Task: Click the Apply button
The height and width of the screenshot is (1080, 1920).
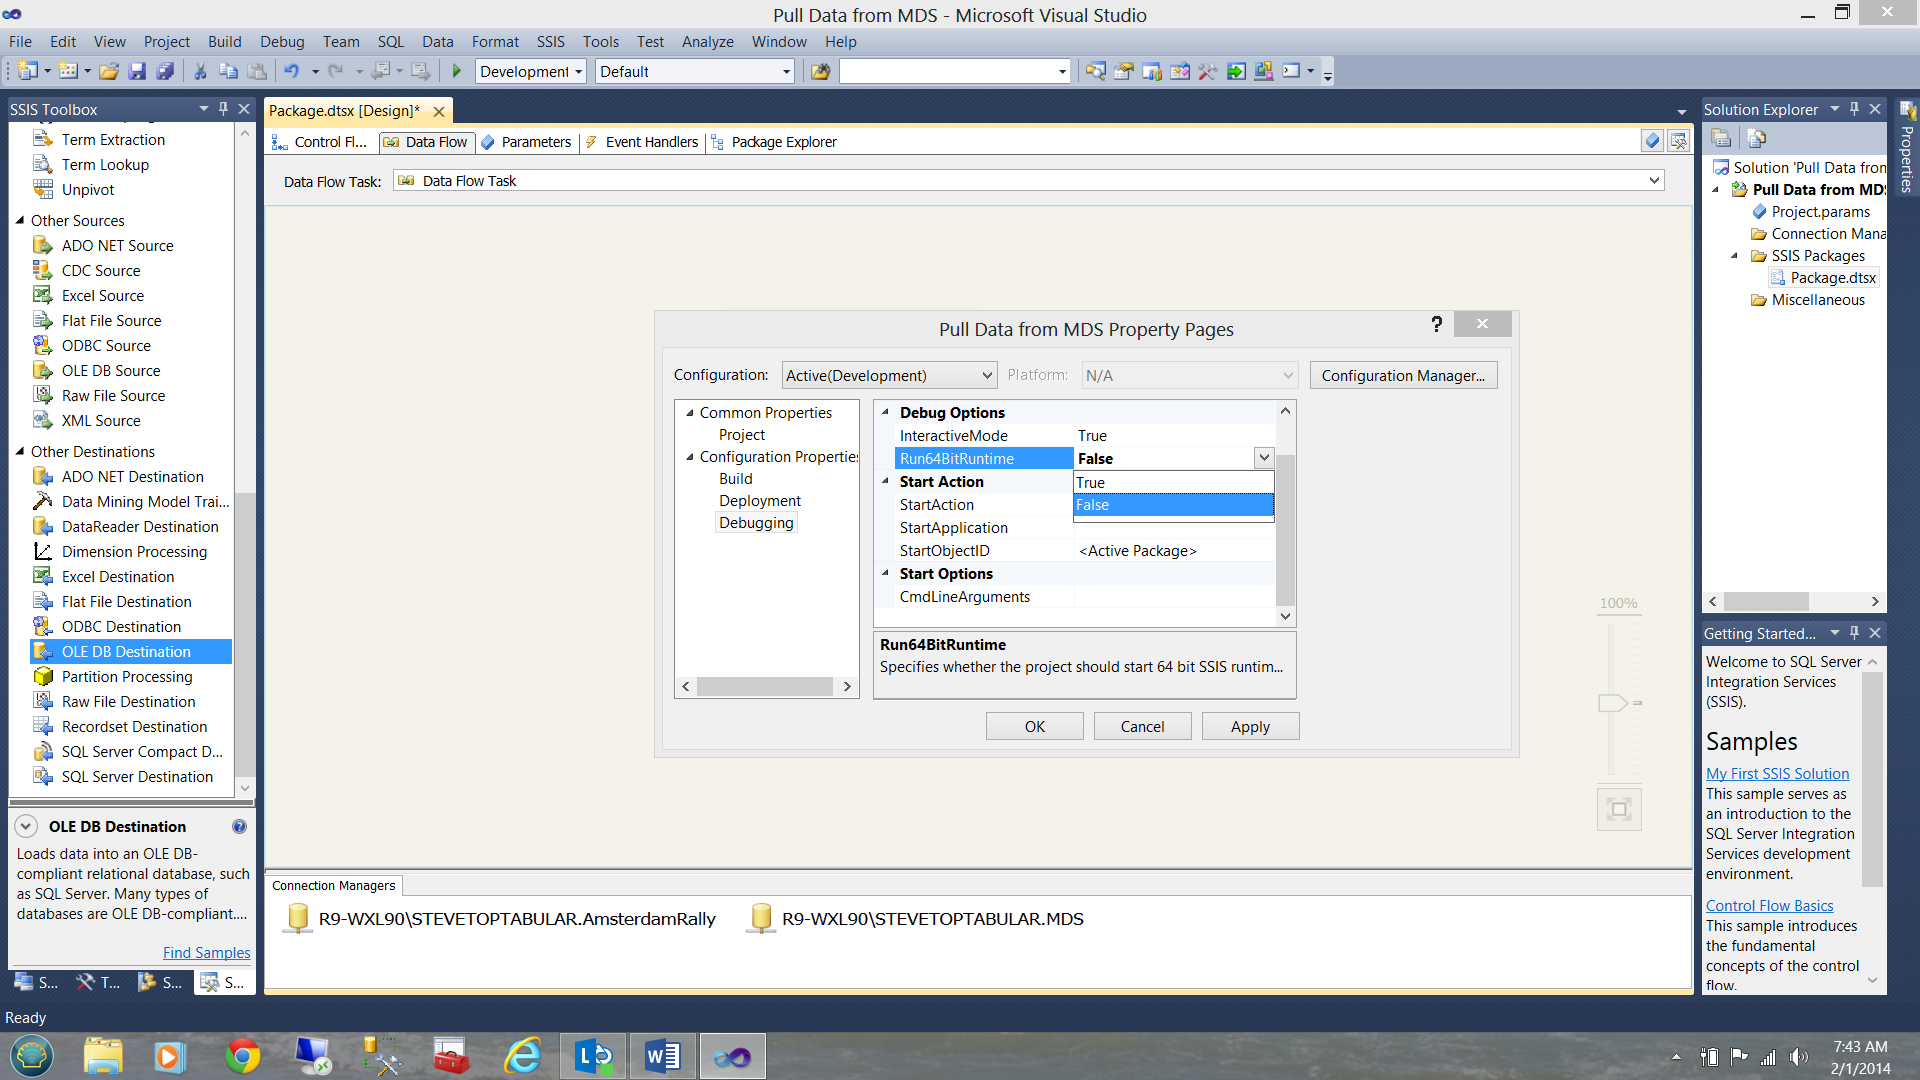Action: (1249, 725)
